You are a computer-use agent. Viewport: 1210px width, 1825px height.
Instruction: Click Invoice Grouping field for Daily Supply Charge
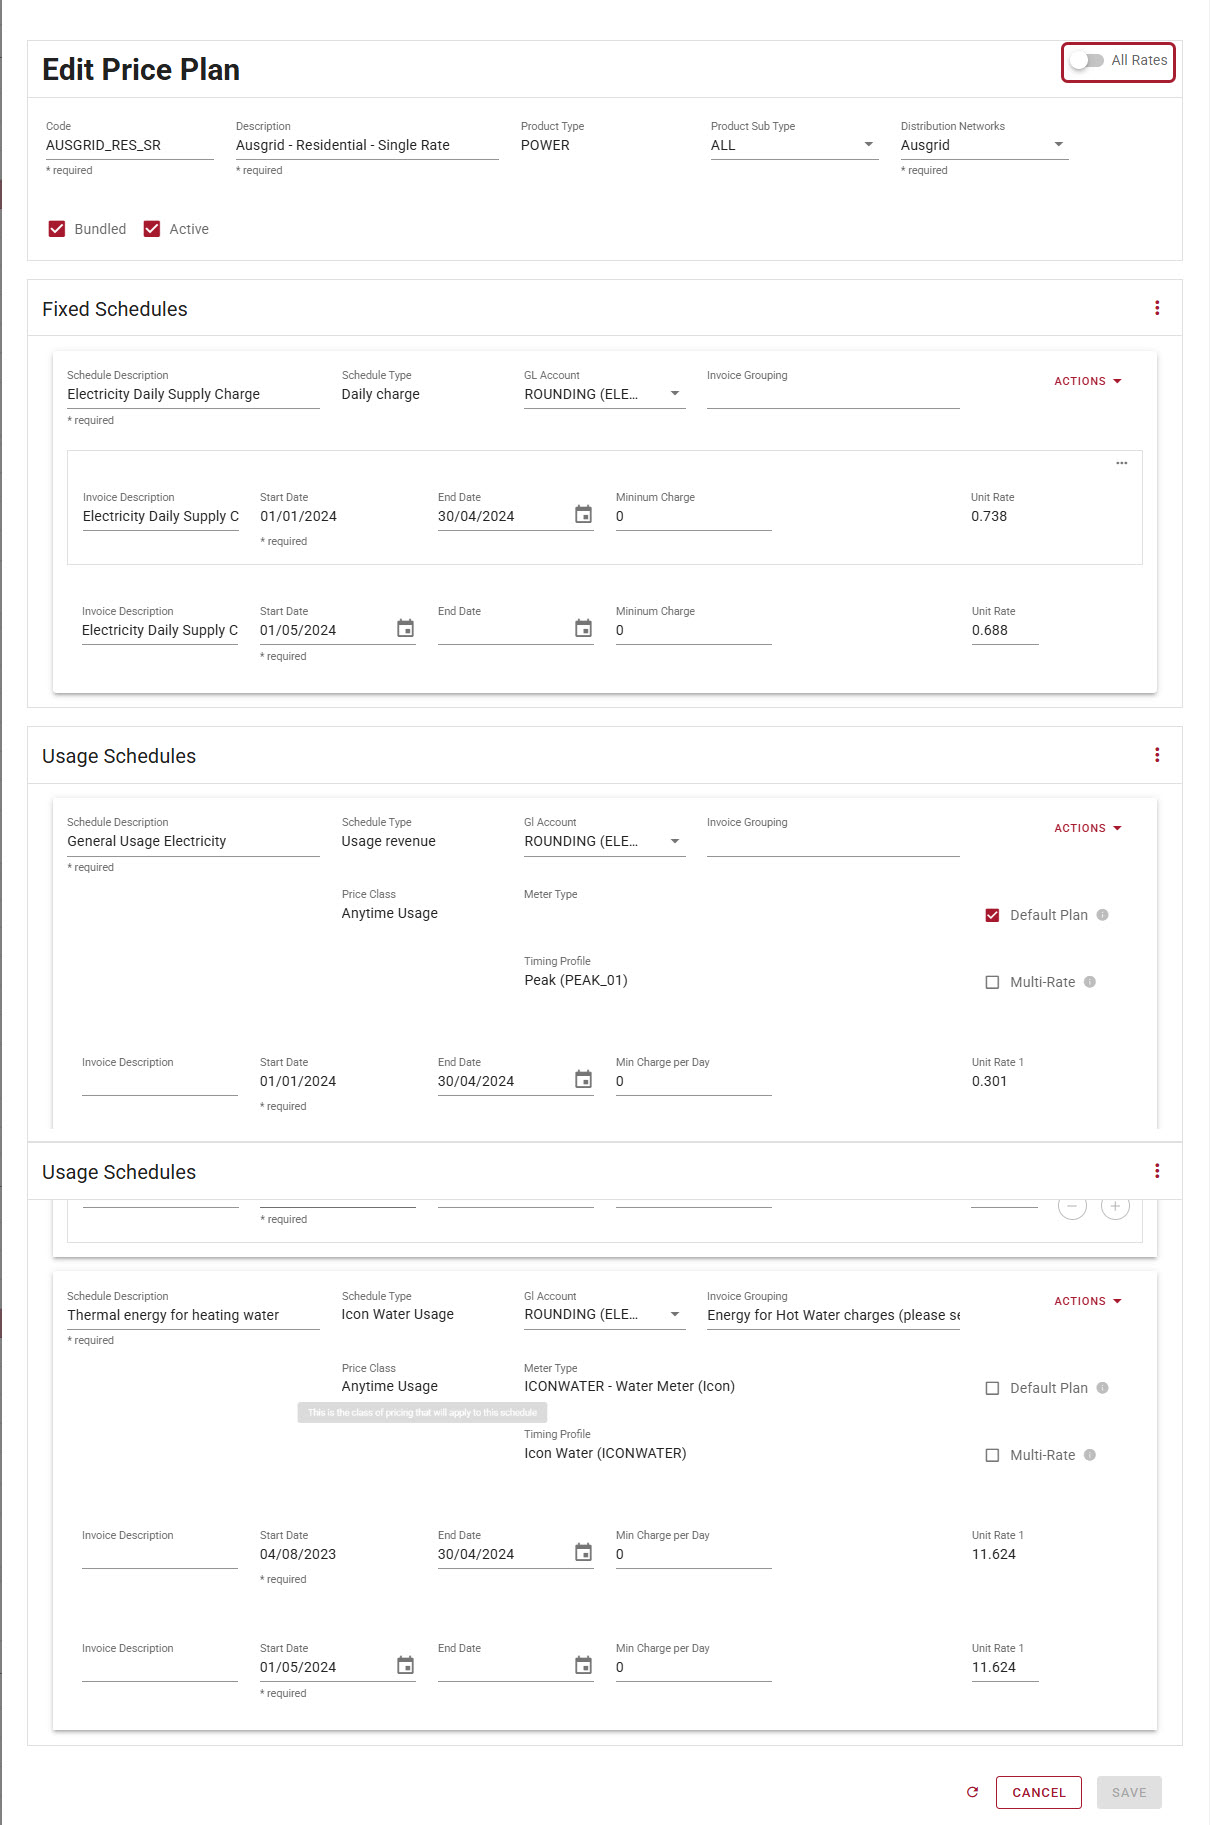coord(833,394)
